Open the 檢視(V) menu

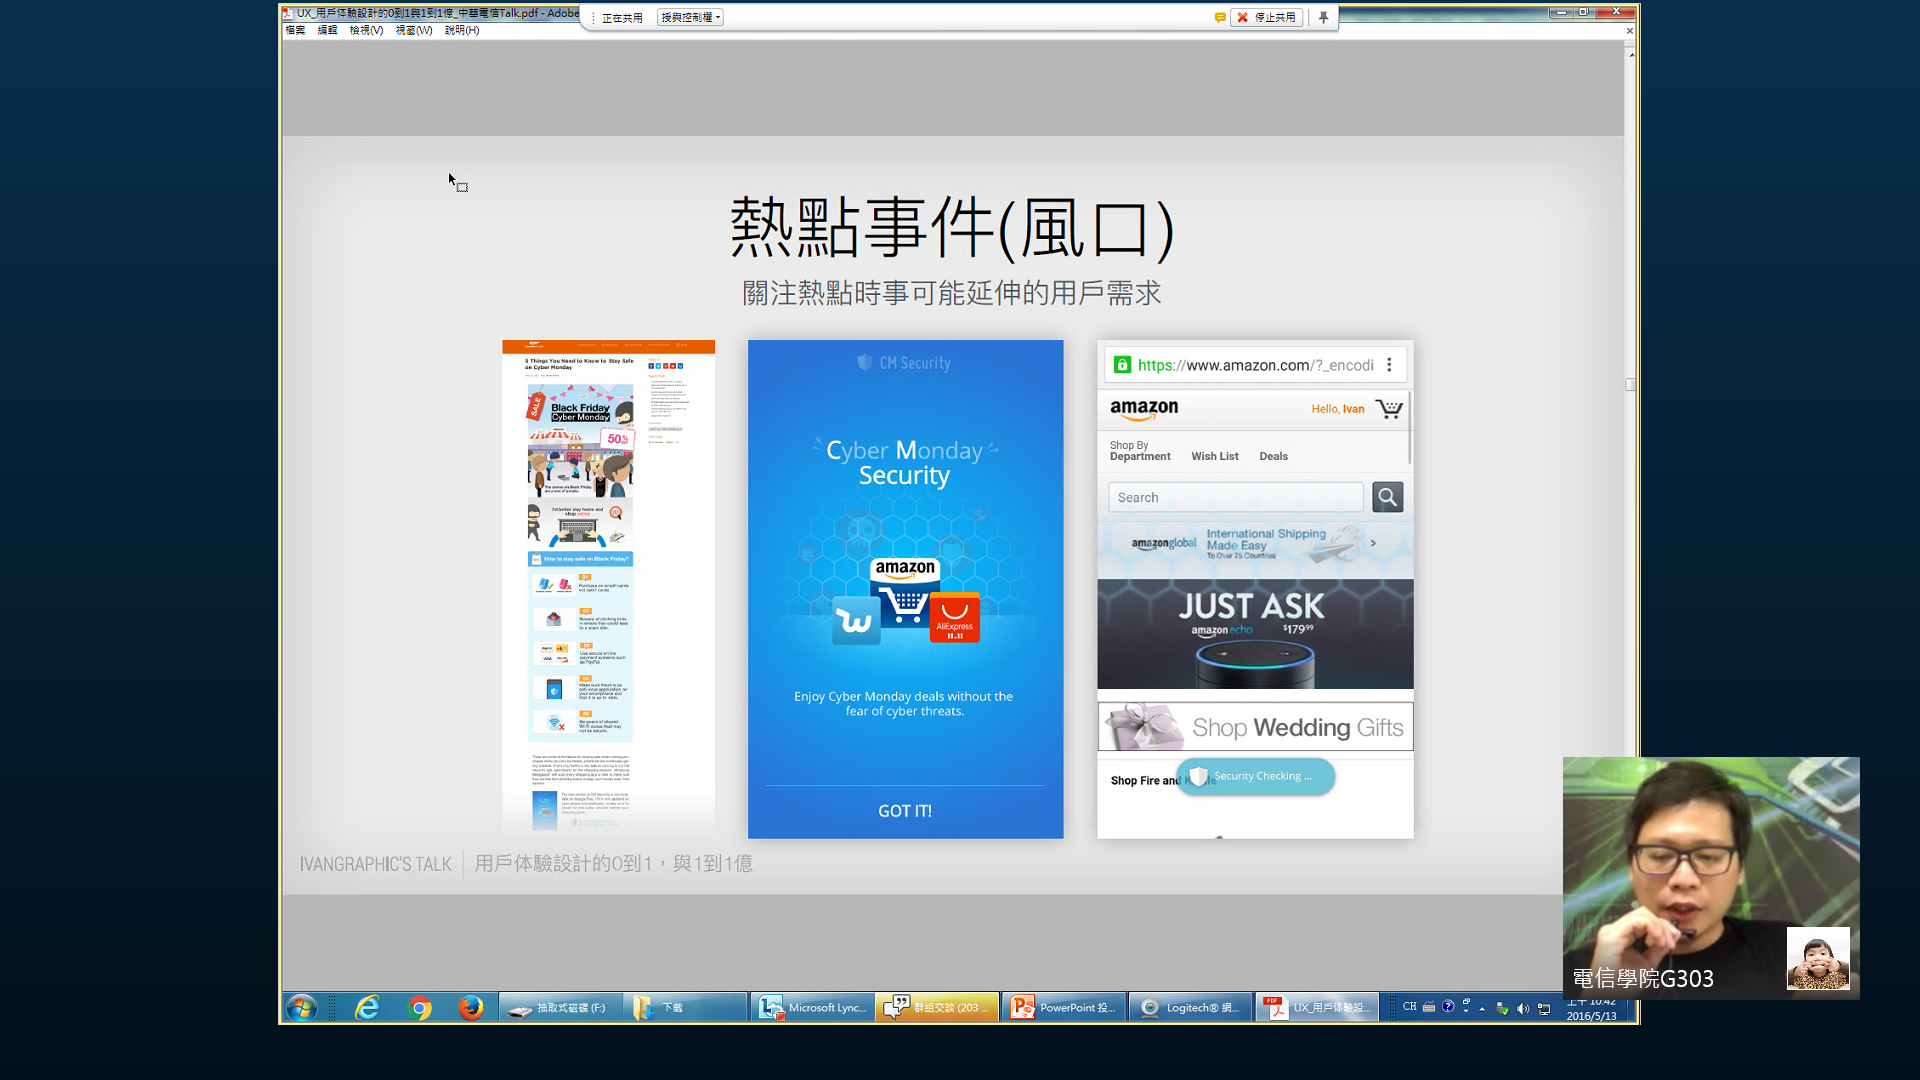pos(366,30)
